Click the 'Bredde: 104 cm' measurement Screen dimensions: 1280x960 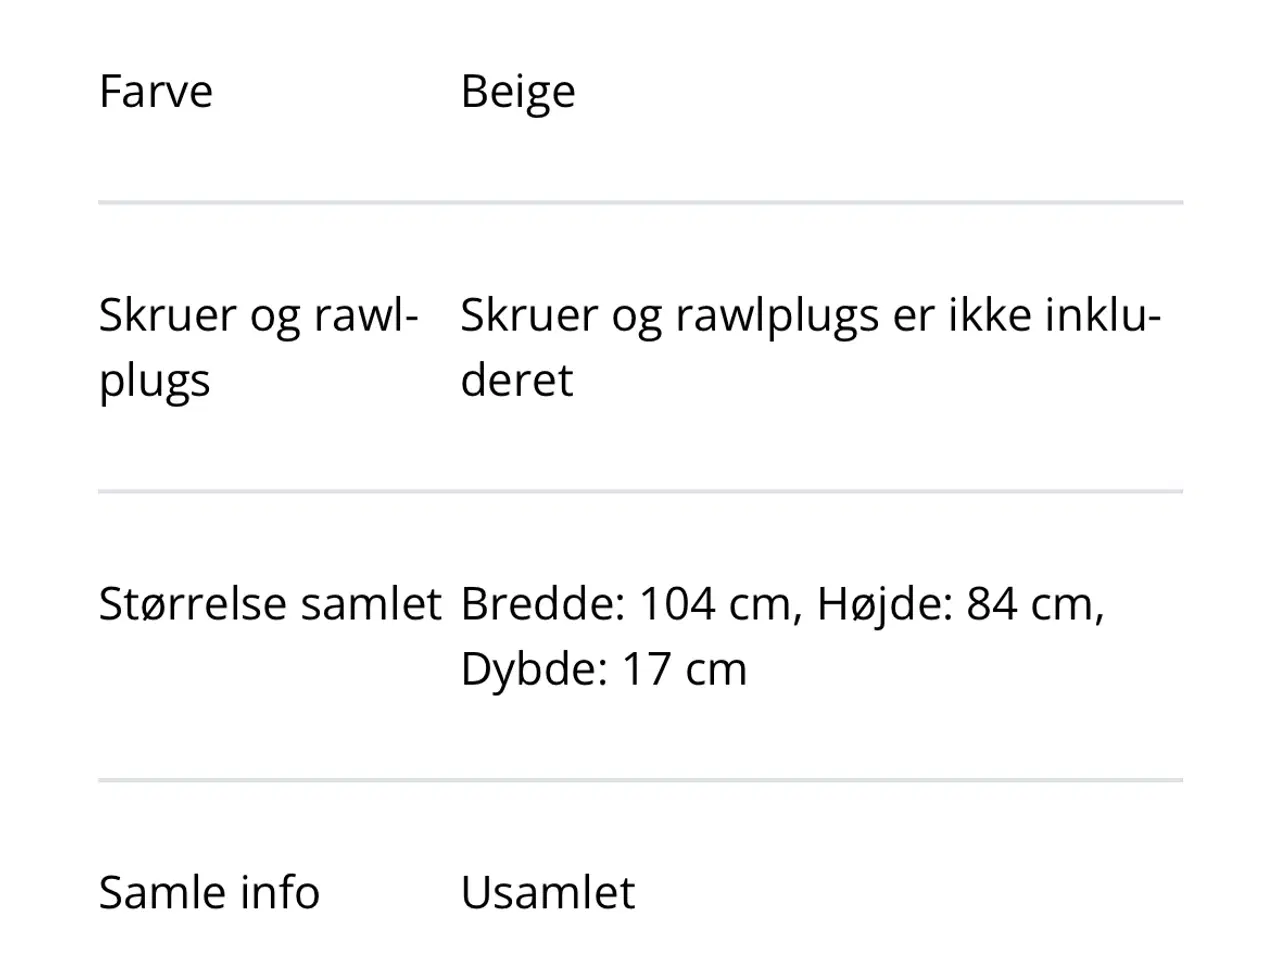coord(630,604)
